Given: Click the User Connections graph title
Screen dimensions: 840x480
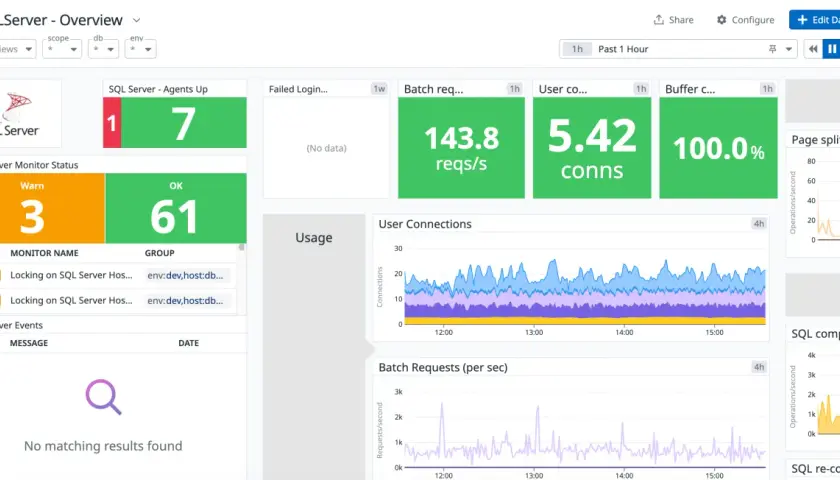Looking at the screenshot, I should 425,224.
